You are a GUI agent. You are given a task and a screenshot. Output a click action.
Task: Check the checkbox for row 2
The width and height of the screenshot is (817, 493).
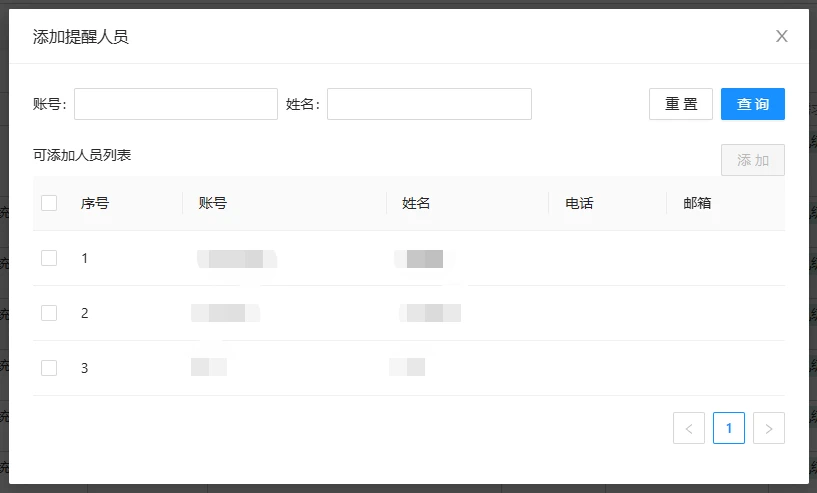[49, 313]
